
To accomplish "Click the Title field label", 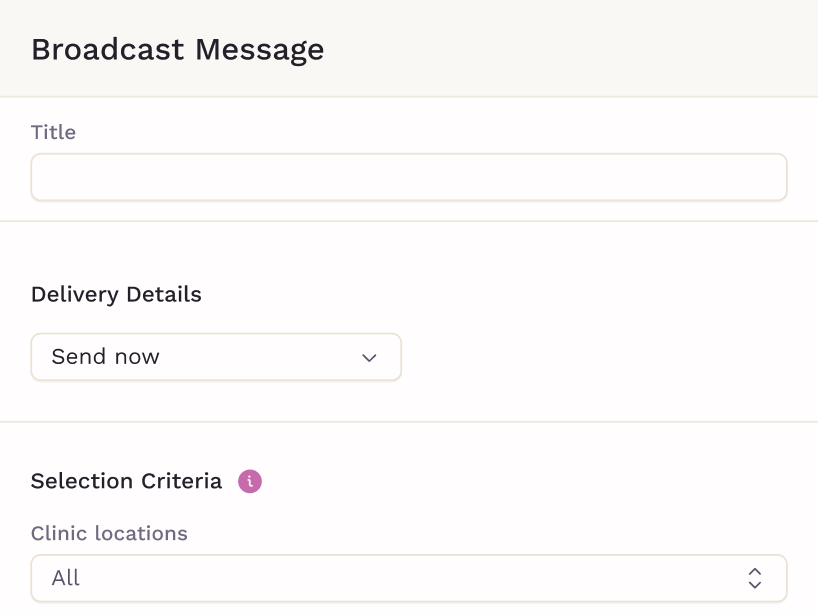I will pyautogui.click(x=53, y=132).
